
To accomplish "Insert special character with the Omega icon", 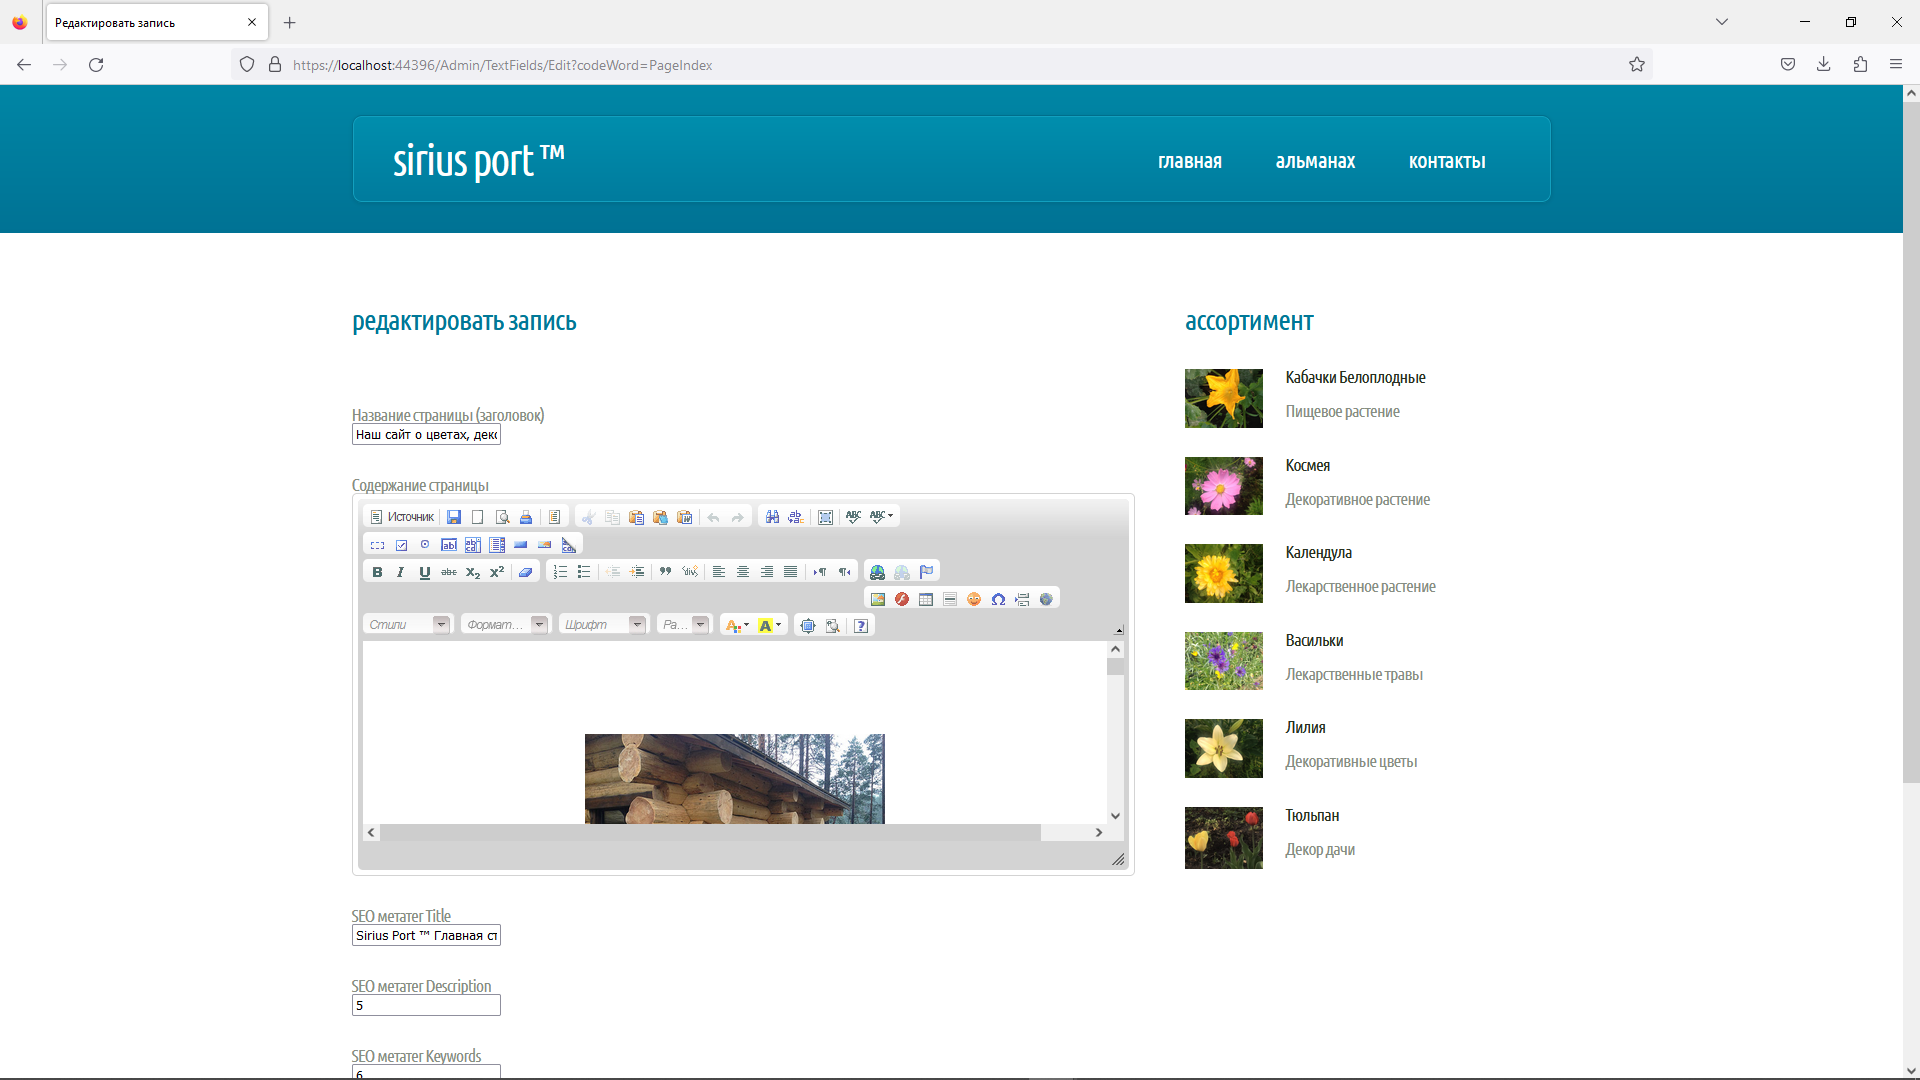I will [x=998, y=599].
